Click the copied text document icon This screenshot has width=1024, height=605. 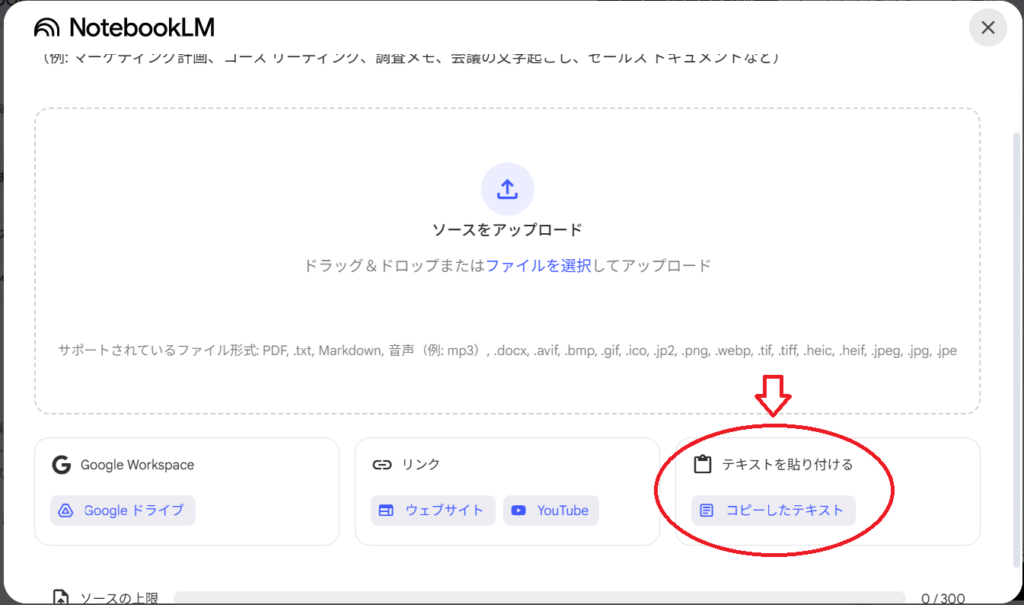(707, 511)
